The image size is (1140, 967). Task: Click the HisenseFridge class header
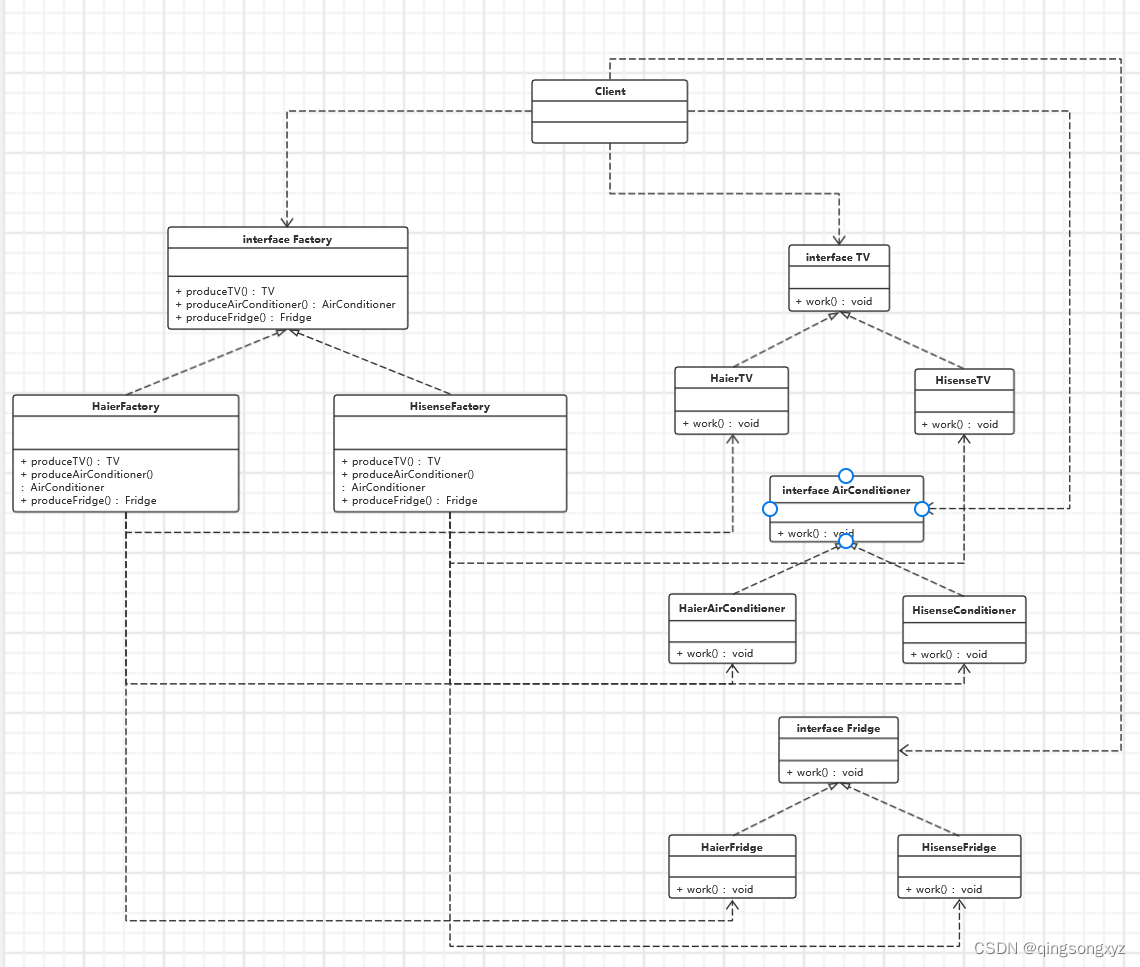pos(959,847)
